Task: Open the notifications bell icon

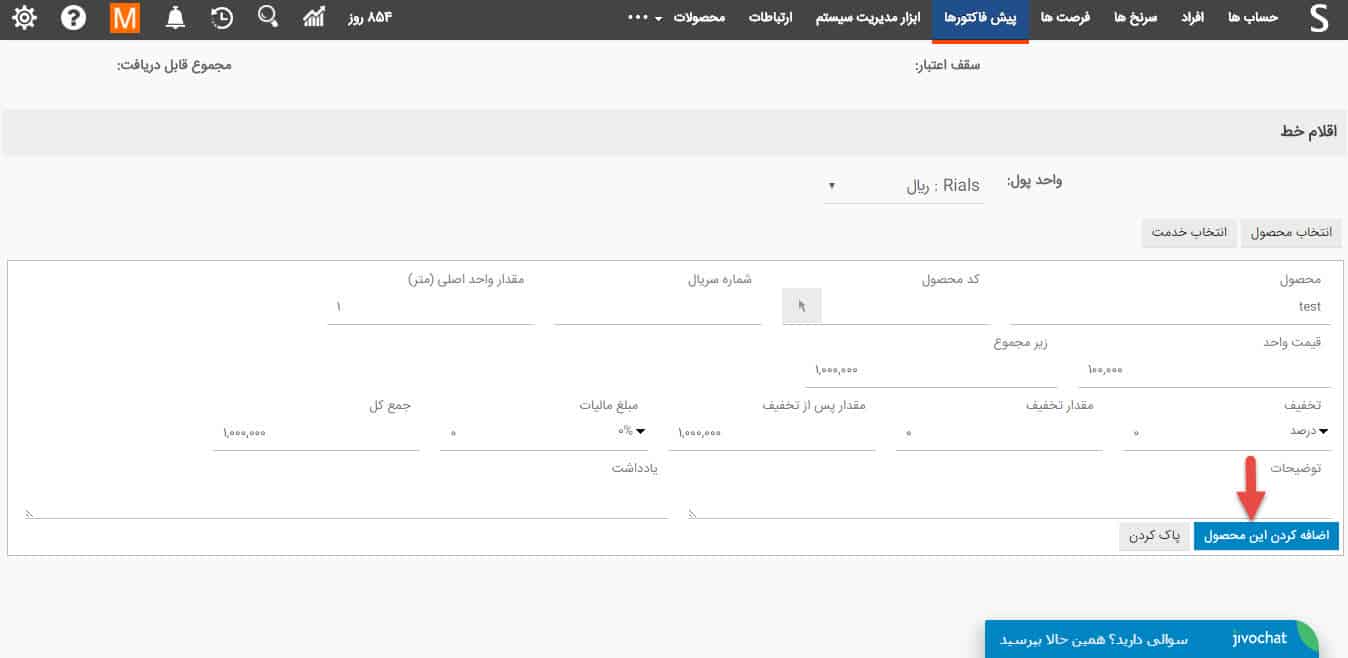Action: tap(176, 18)
